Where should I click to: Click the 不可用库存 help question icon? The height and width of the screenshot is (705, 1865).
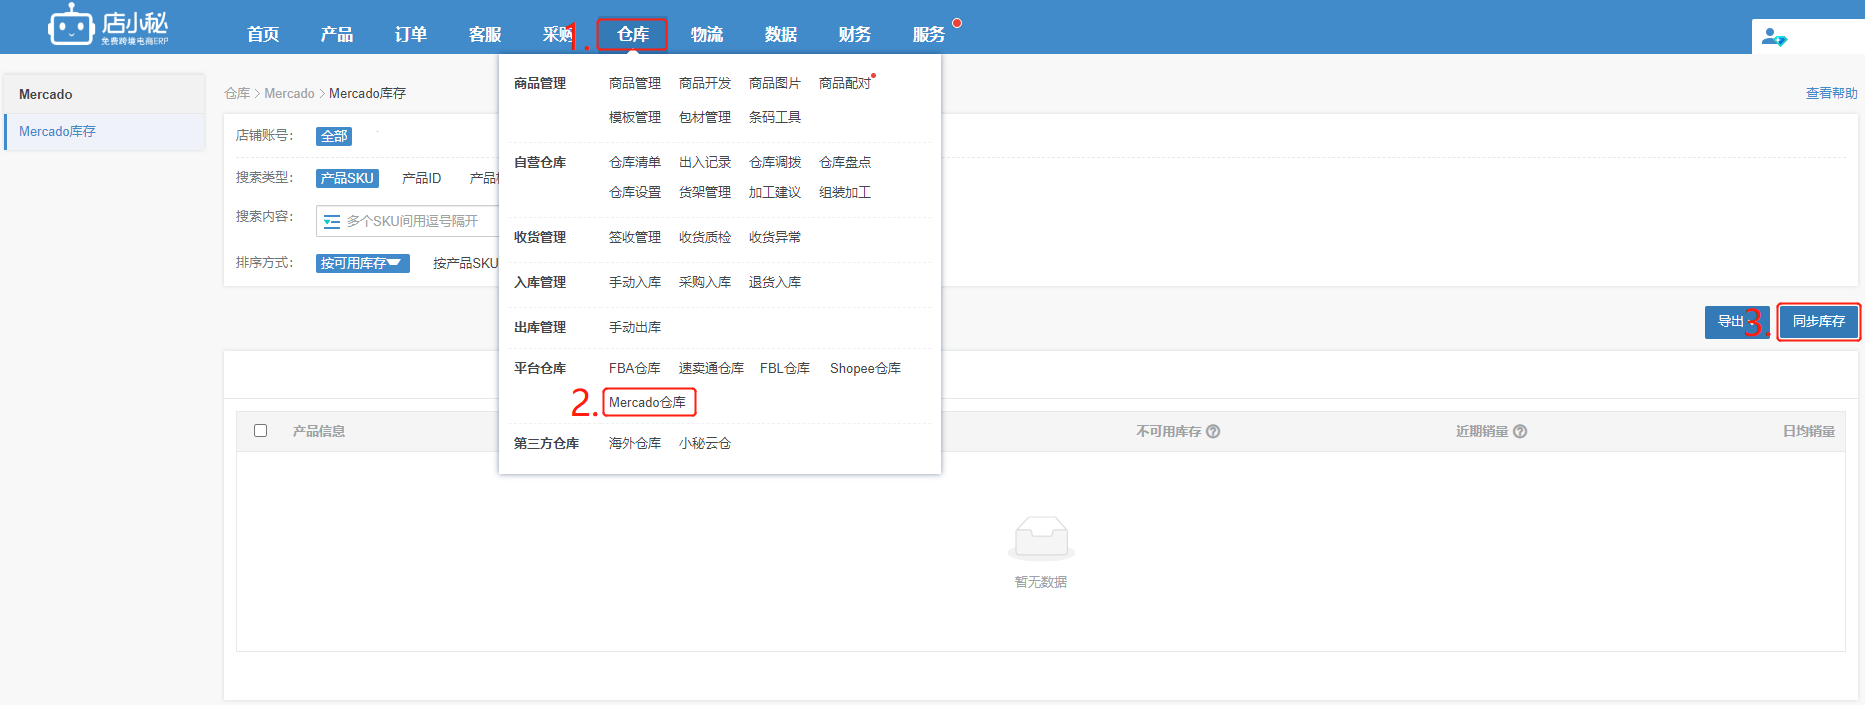click(1213, 431)
